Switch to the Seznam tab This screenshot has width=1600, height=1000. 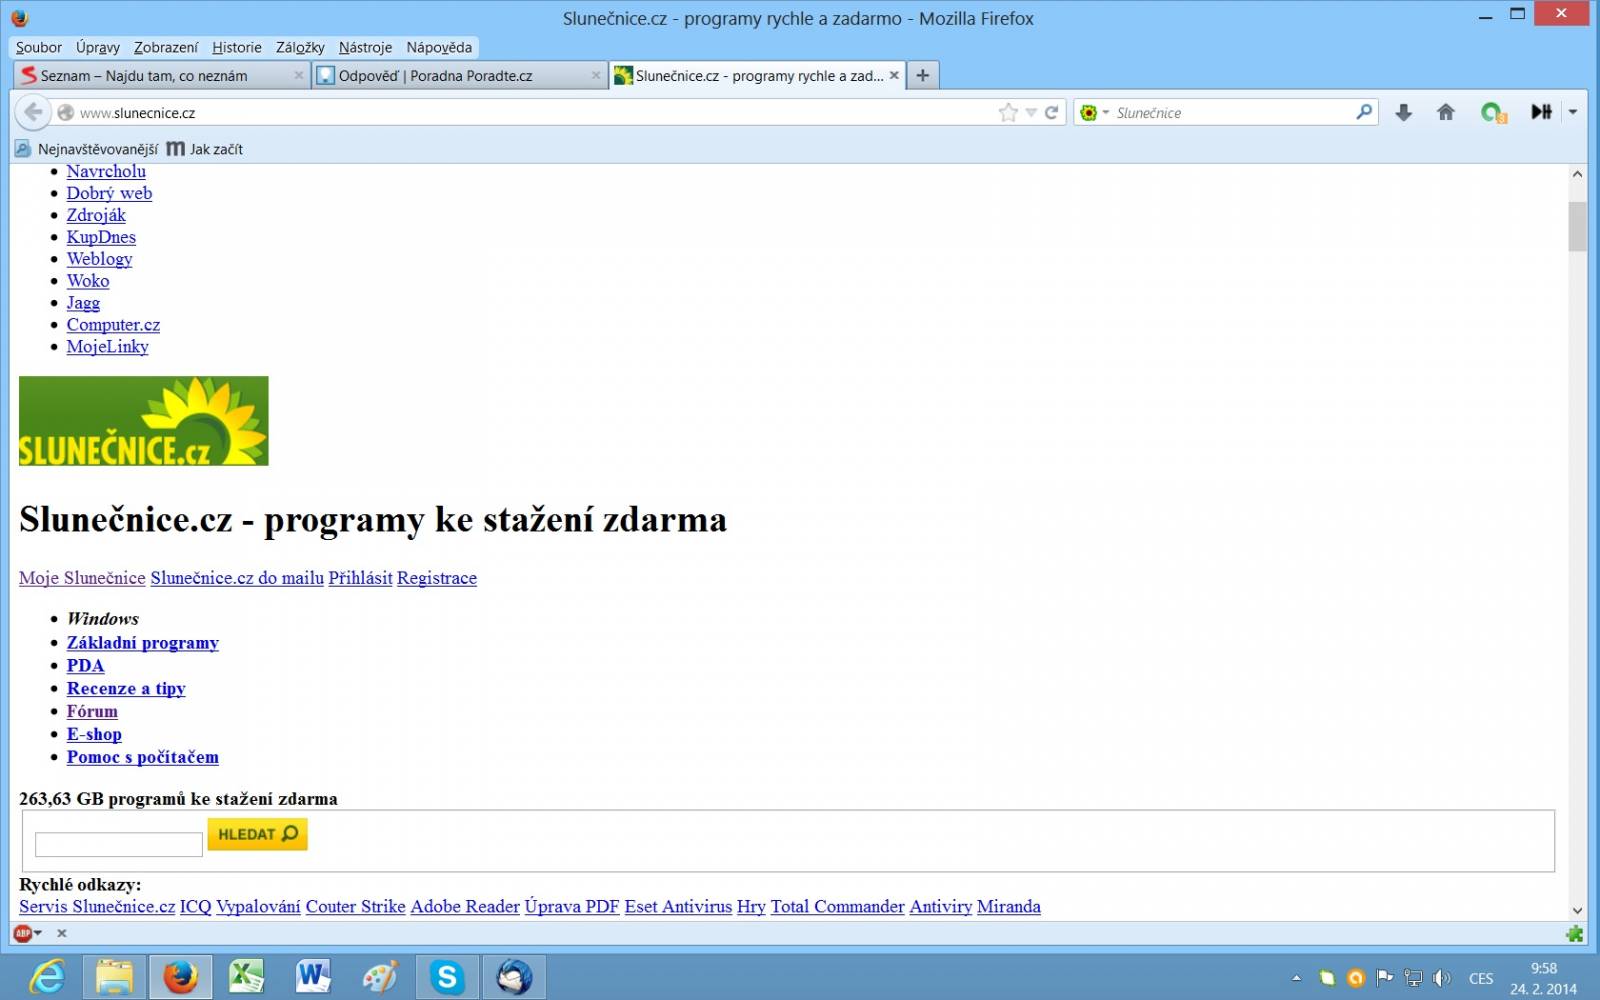click(160, 75)
